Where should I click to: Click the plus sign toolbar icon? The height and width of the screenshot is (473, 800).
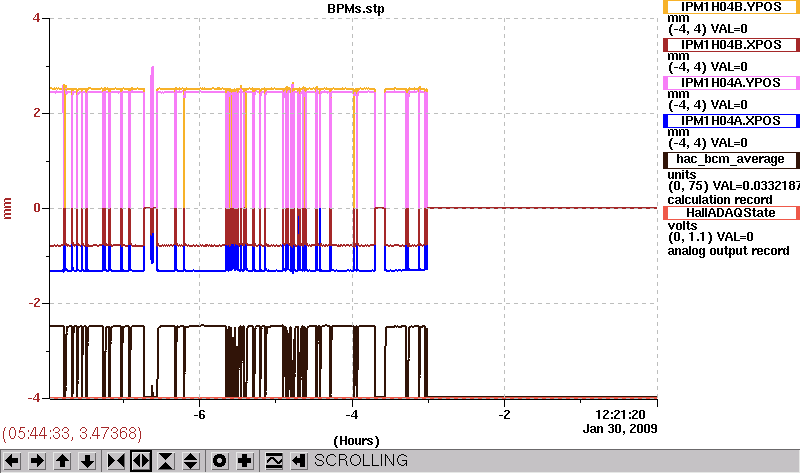point(245,461)
